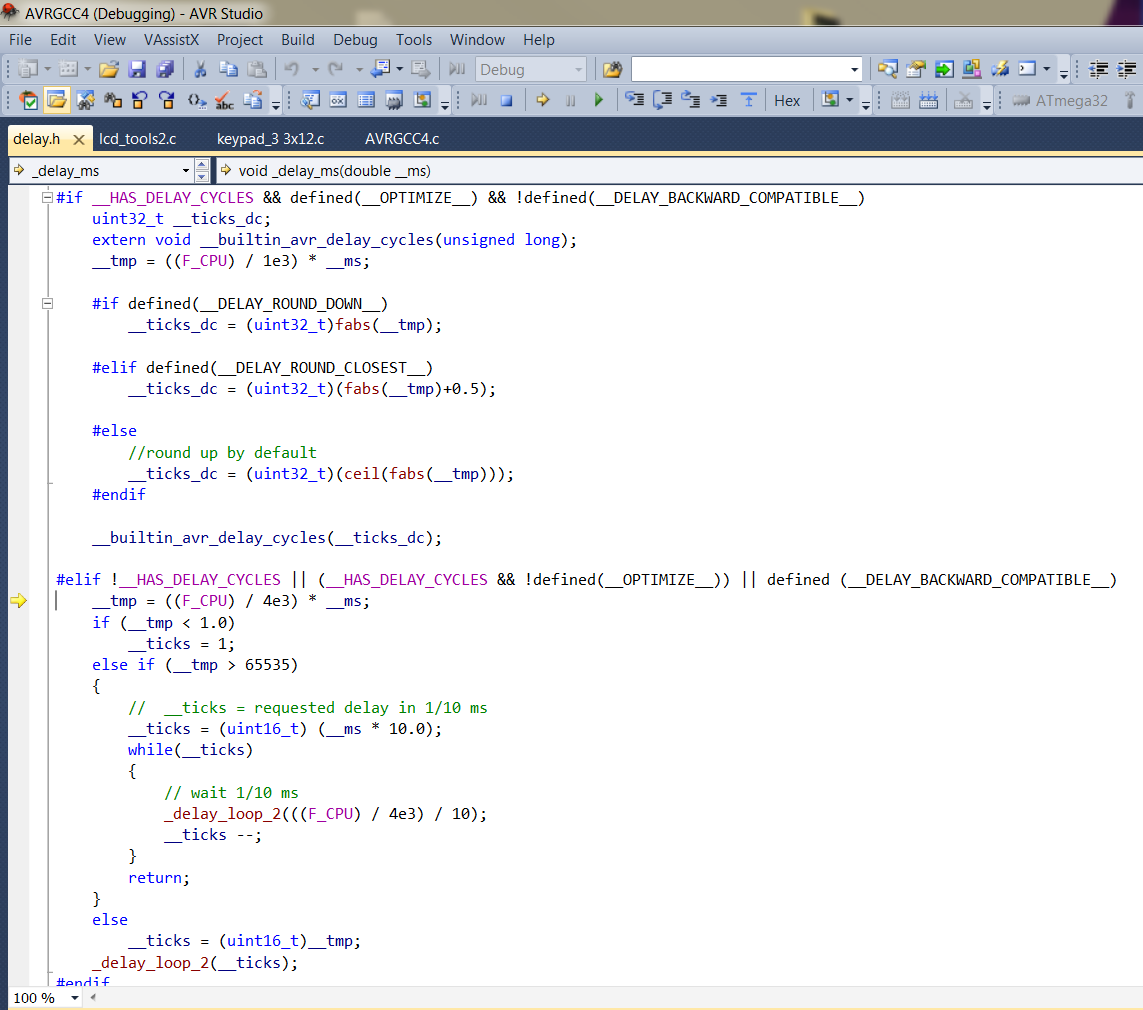Screen dimensions: 1143x1010
Task: Open the void _delay_ms member dropdown
Action: pos(679,171)
